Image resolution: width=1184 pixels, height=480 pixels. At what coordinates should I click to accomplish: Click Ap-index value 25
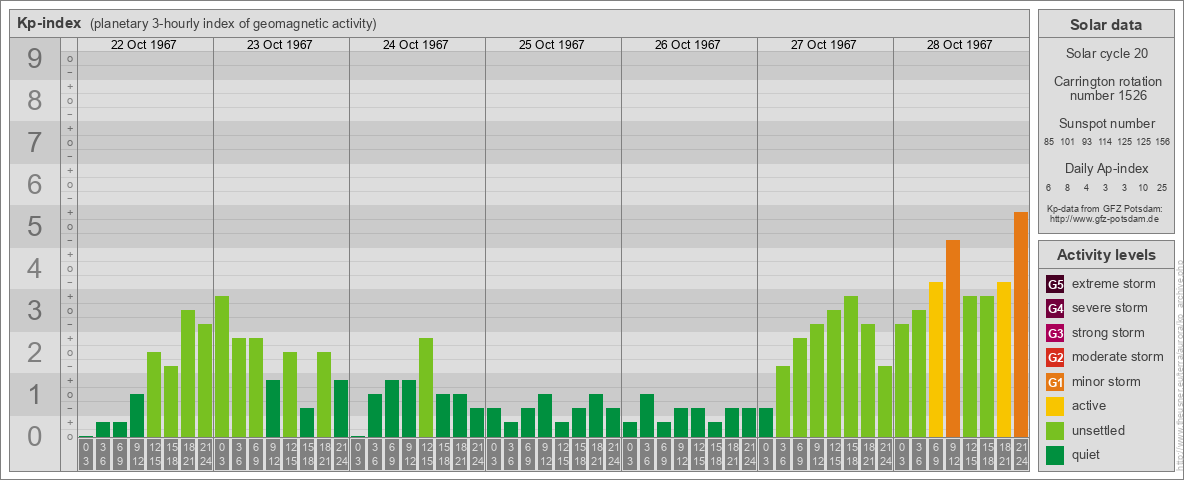(x=1162, y=187)
